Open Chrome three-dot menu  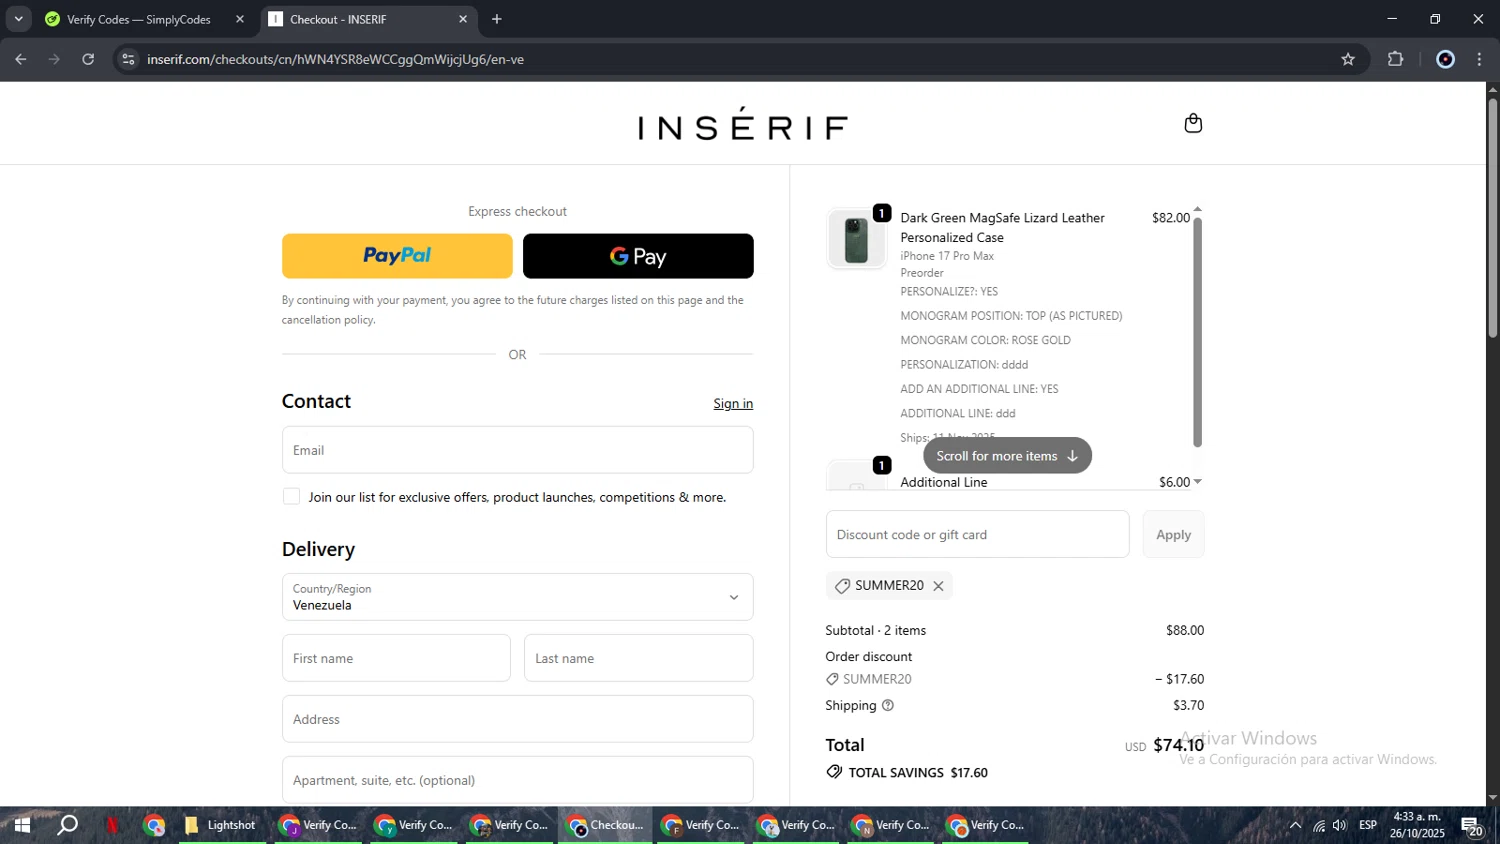pos(1480,59)
